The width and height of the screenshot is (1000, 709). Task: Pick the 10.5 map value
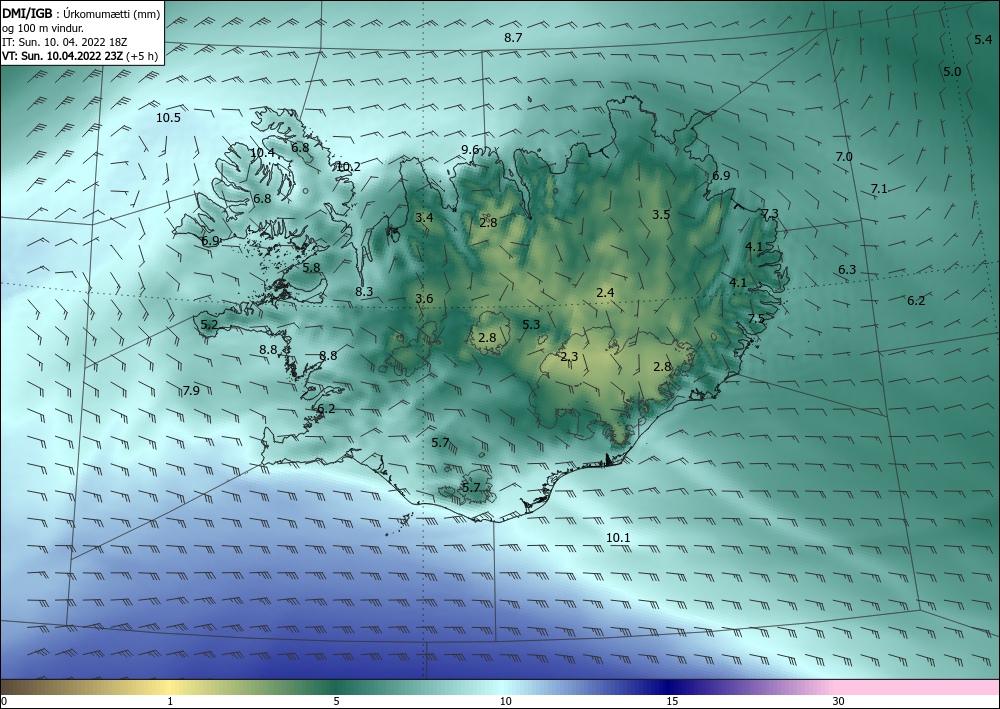[168, 117]
